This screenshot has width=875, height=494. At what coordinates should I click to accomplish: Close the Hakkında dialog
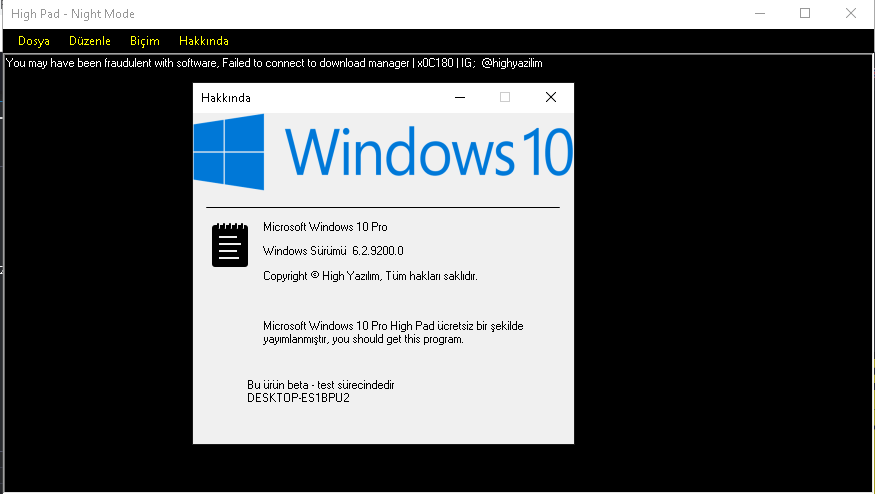(x=551, y=97)
